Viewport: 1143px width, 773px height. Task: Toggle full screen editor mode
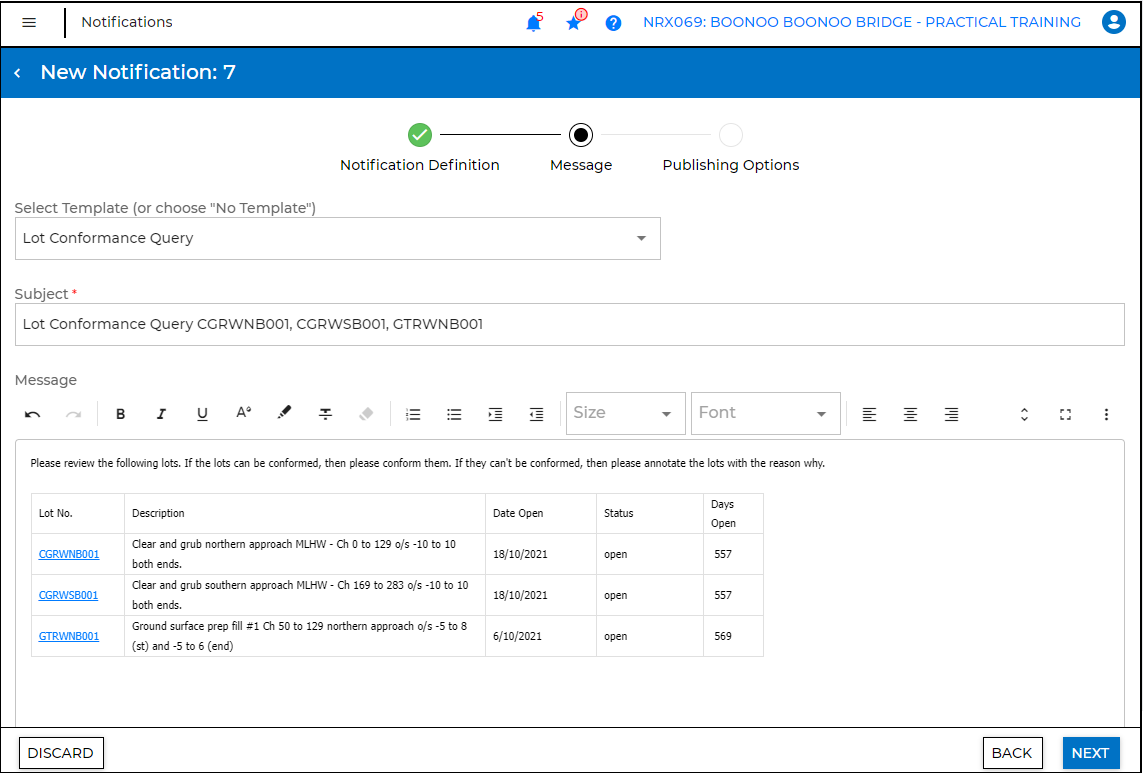[x=1065, y=414]
